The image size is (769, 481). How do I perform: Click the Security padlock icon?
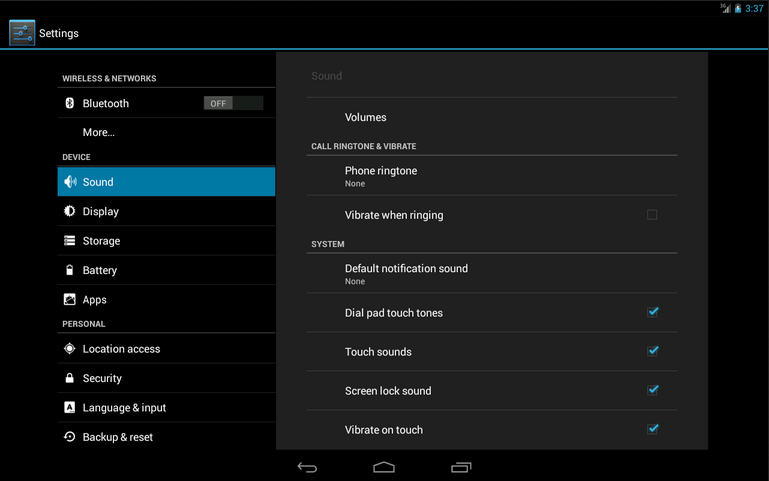pos(70,378)
